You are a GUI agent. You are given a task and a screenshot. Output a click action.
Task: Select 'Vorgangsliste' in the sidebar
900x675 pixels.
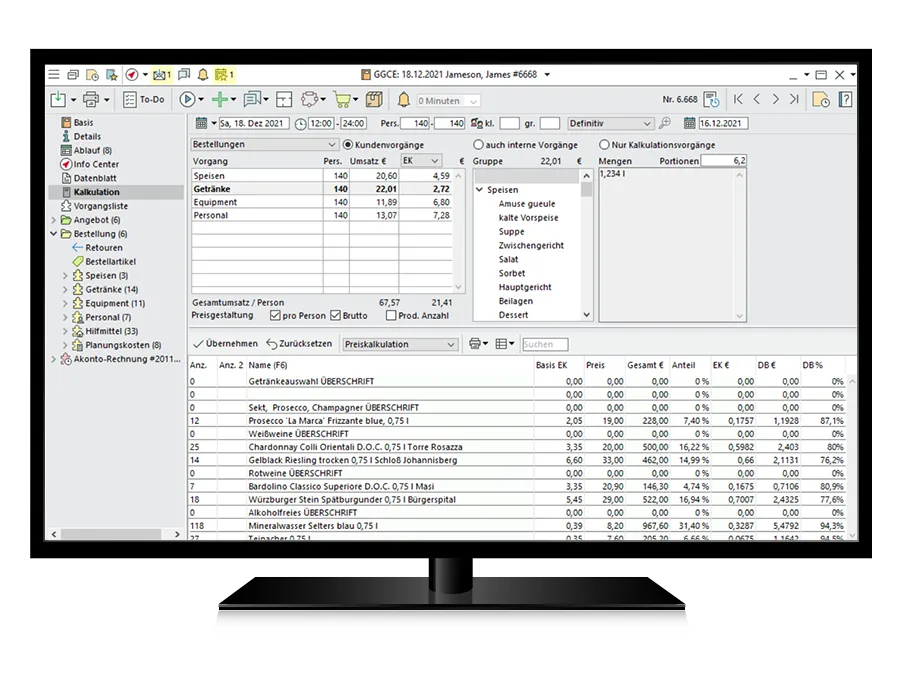point(101,206)
